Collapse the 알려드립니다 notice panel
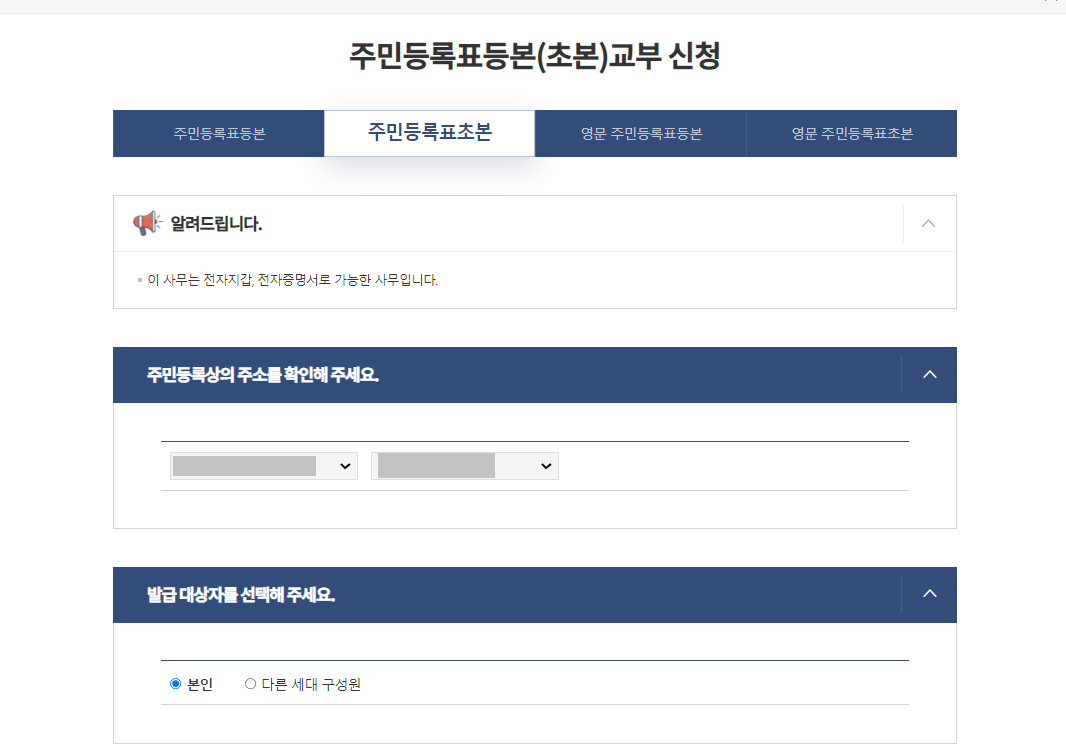This screenshot has width=1066, height=747. 929,224
